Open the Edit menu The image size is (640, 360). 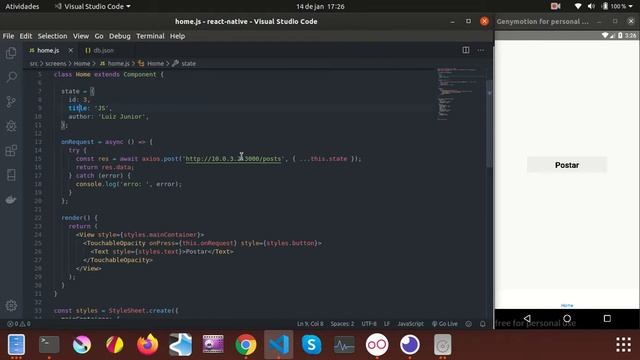[x=26, y=36]
